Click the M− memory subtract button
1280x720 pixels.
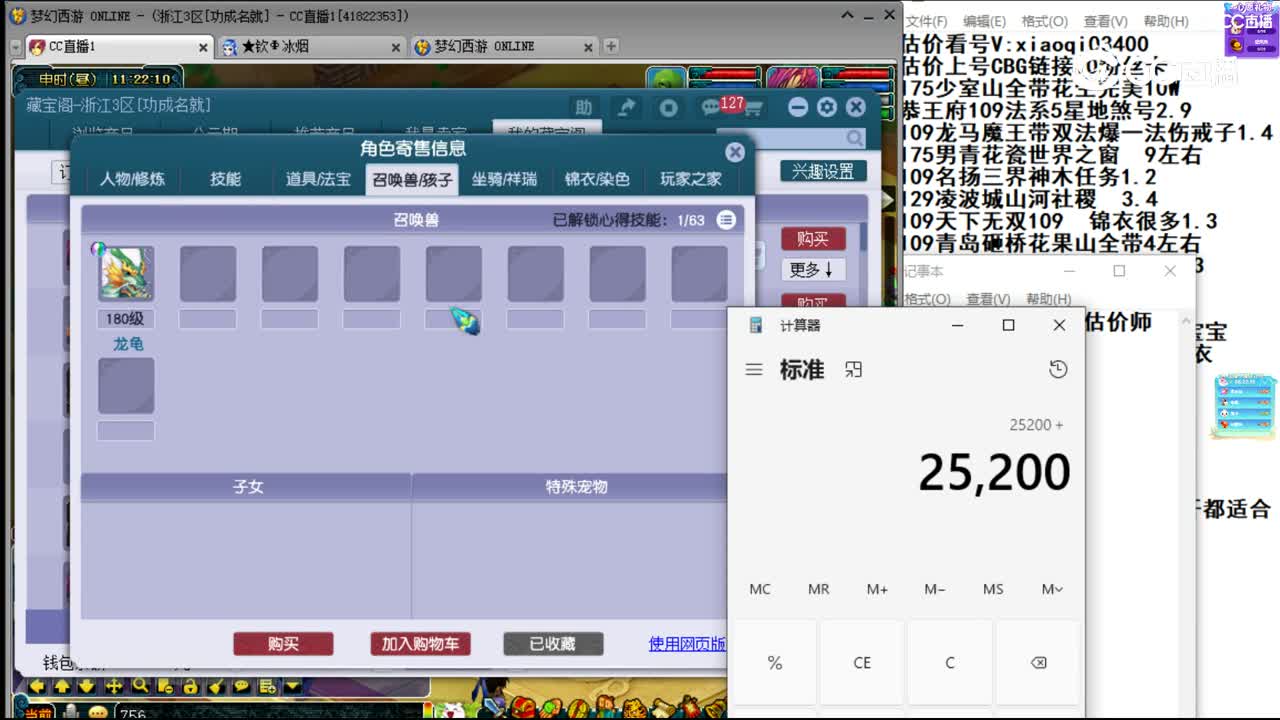(935, 589)
